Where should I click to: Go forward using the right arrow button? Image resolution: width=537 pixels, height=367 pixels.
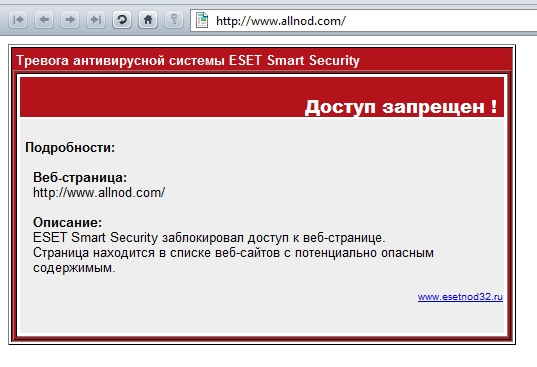70,20
